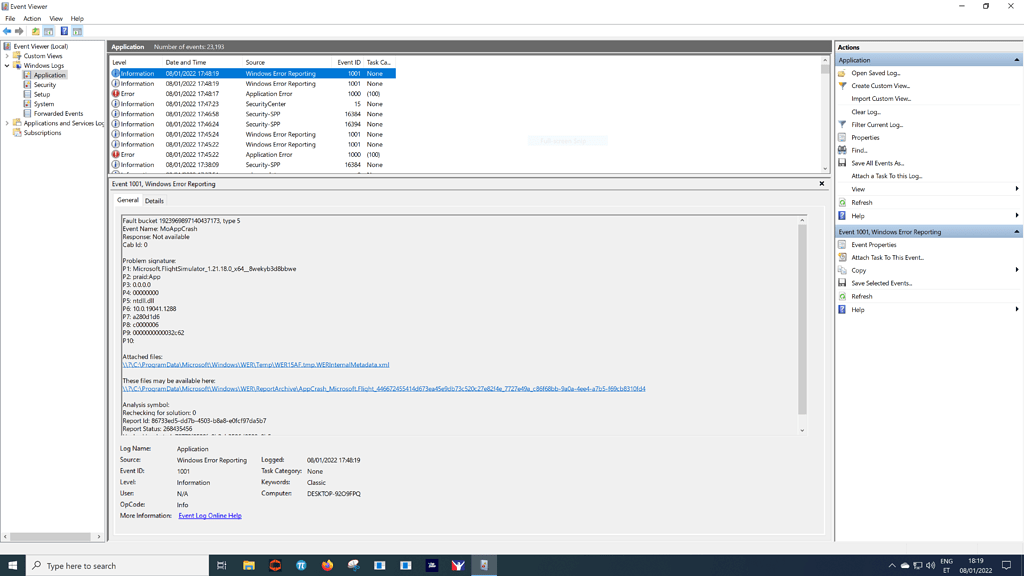Open the File menu
The height and width of the screenshot is (576, 1024).
[10, 18]
